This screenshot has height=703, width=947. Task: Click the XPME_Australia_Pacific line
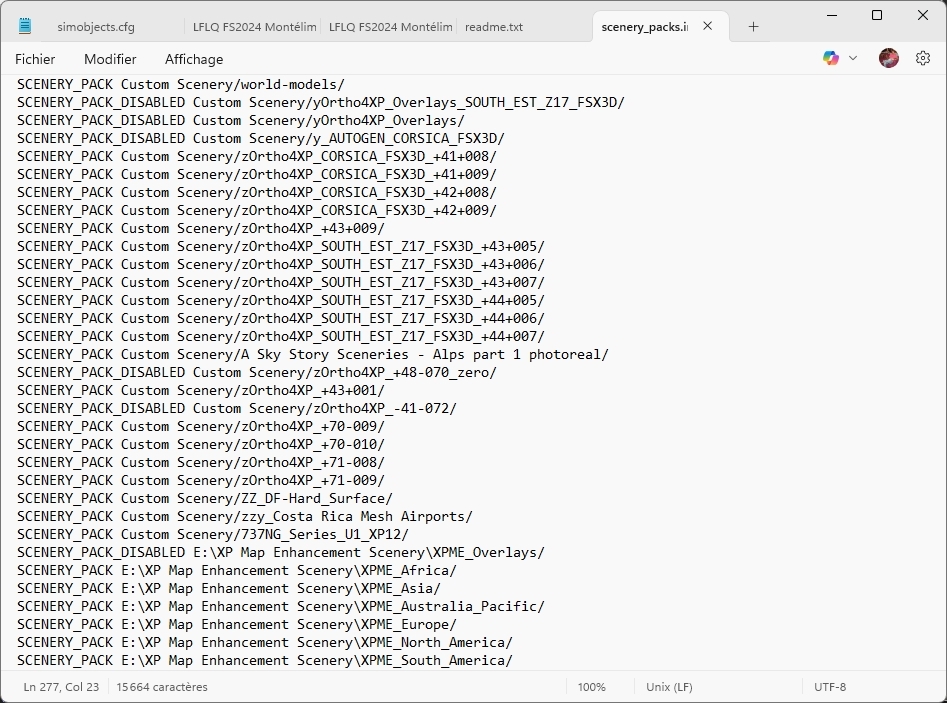[x=281, y=606]
